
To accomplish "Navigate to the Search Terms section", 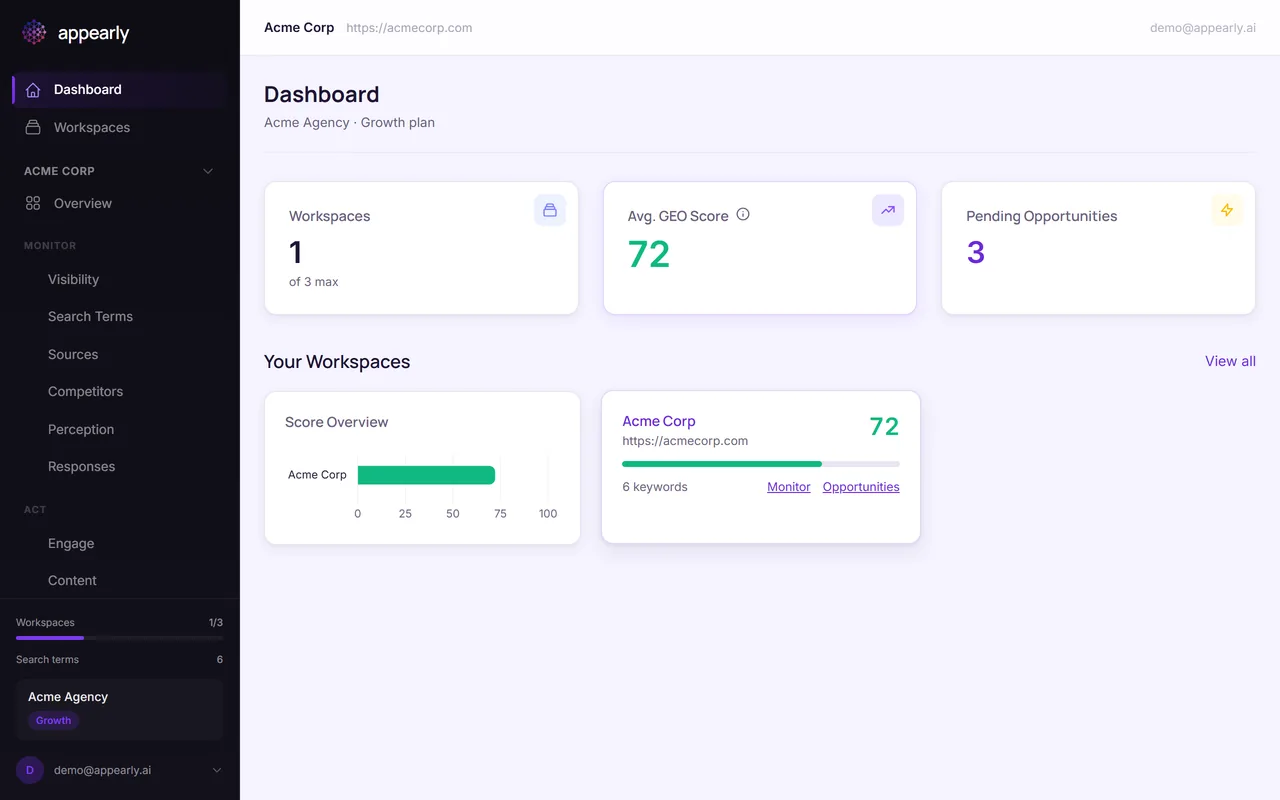I will (x=90, y=316).
